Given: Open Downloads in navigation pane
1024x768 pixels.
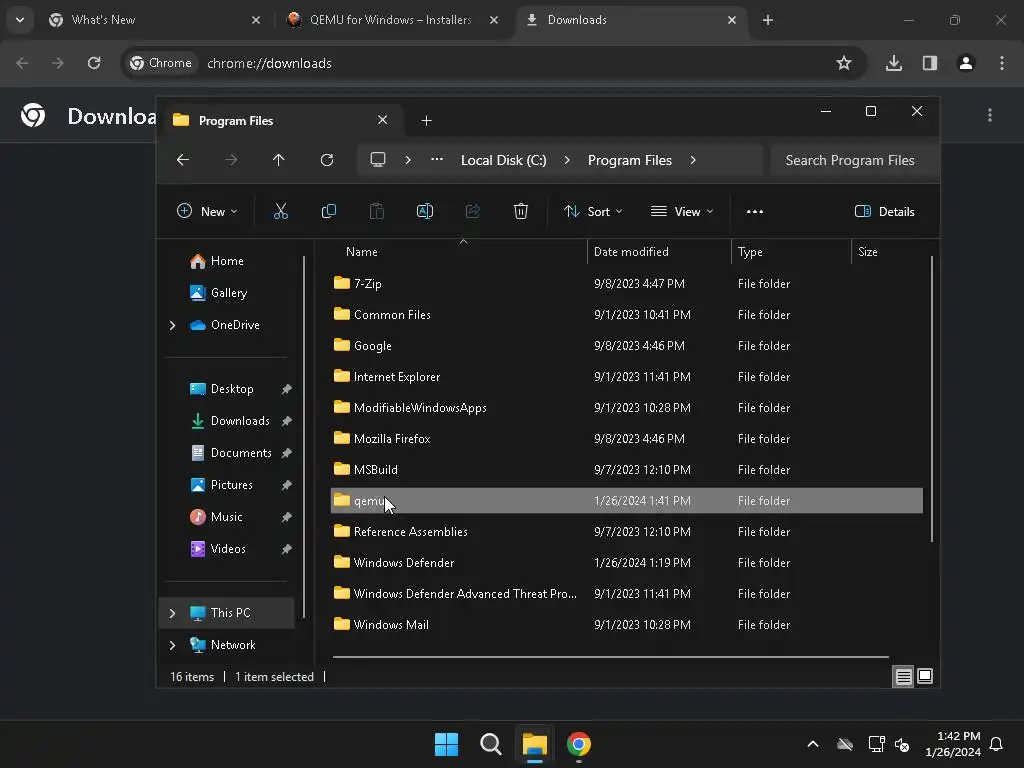Looking at the screenshot, I should pos(240,421).
